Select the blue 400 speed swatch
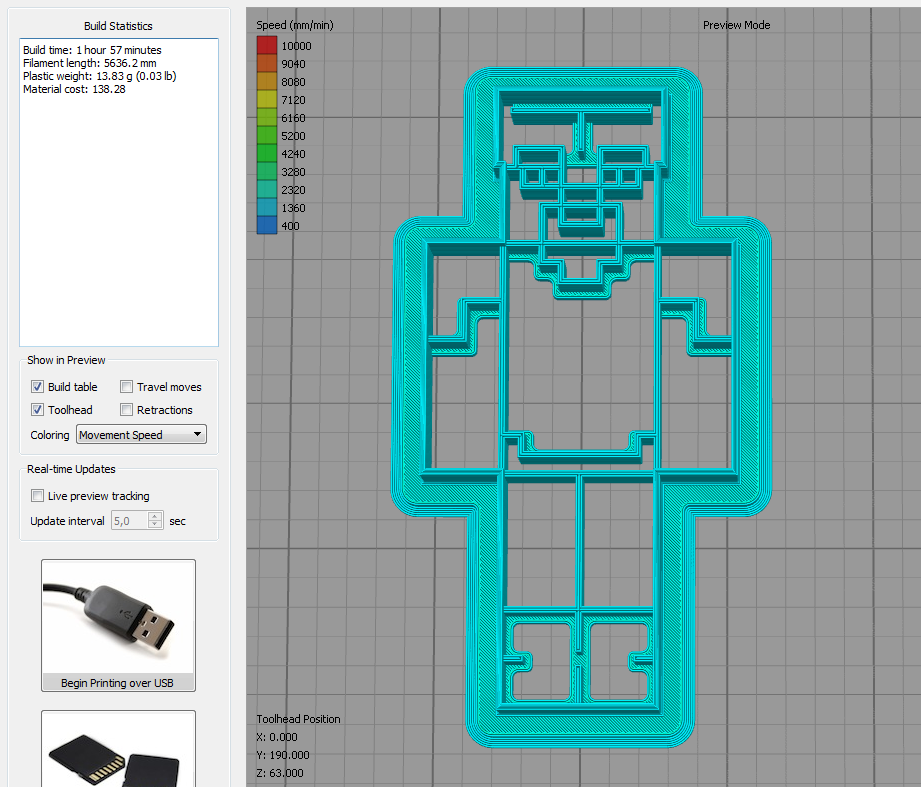Viewport: 921px width, 787px height. tap(267, 225)
